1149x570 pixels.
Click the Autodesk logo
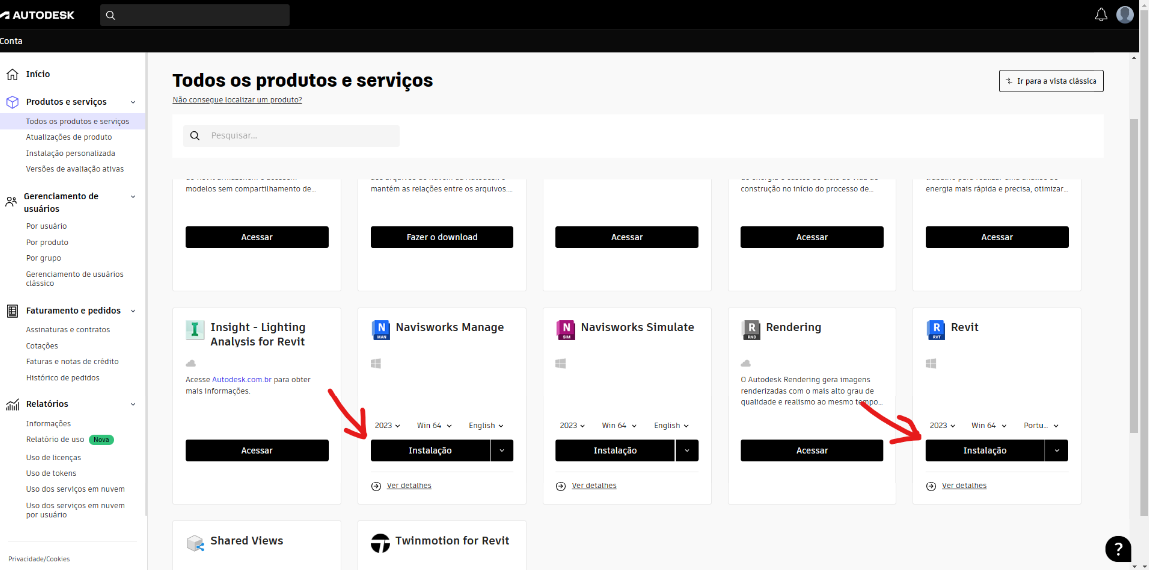38,15
